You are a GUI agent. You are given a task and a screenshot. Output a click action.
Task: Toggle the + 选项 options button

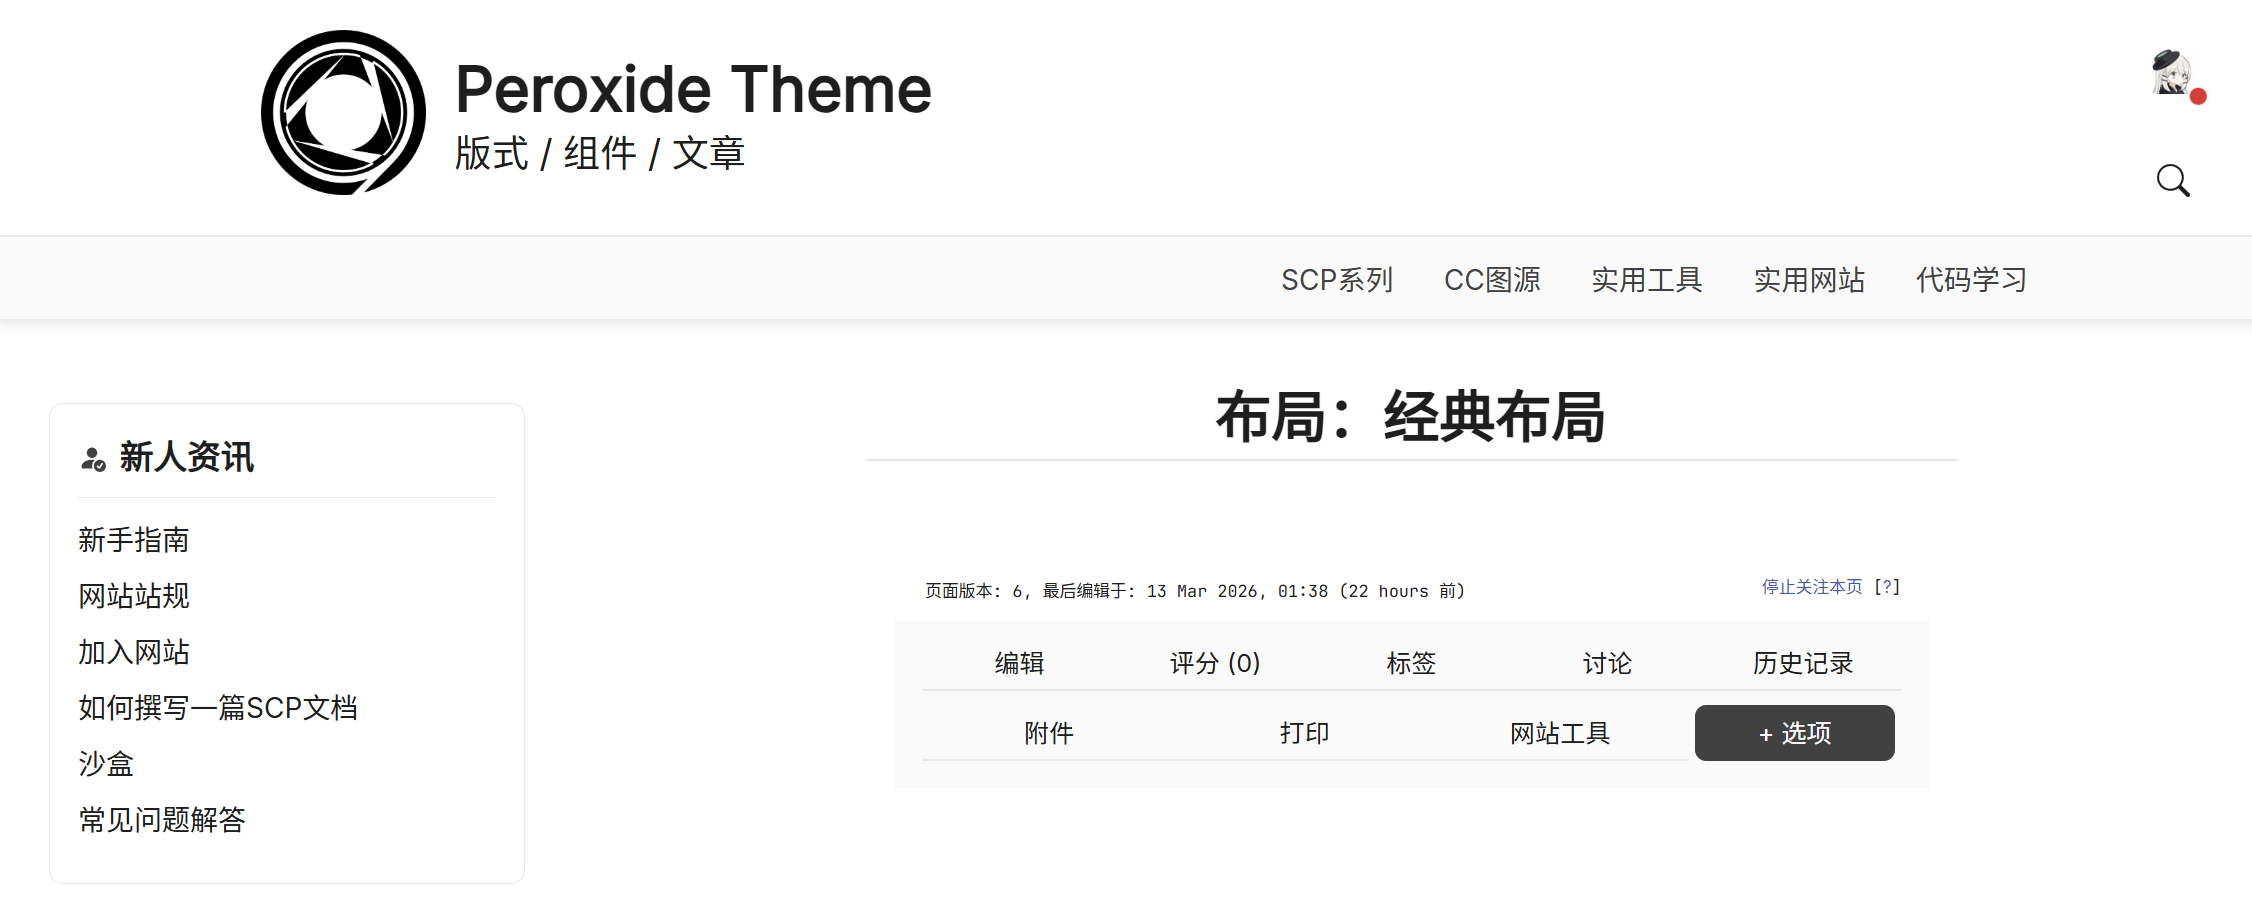pyautogui.click(x=1794, y=733)
